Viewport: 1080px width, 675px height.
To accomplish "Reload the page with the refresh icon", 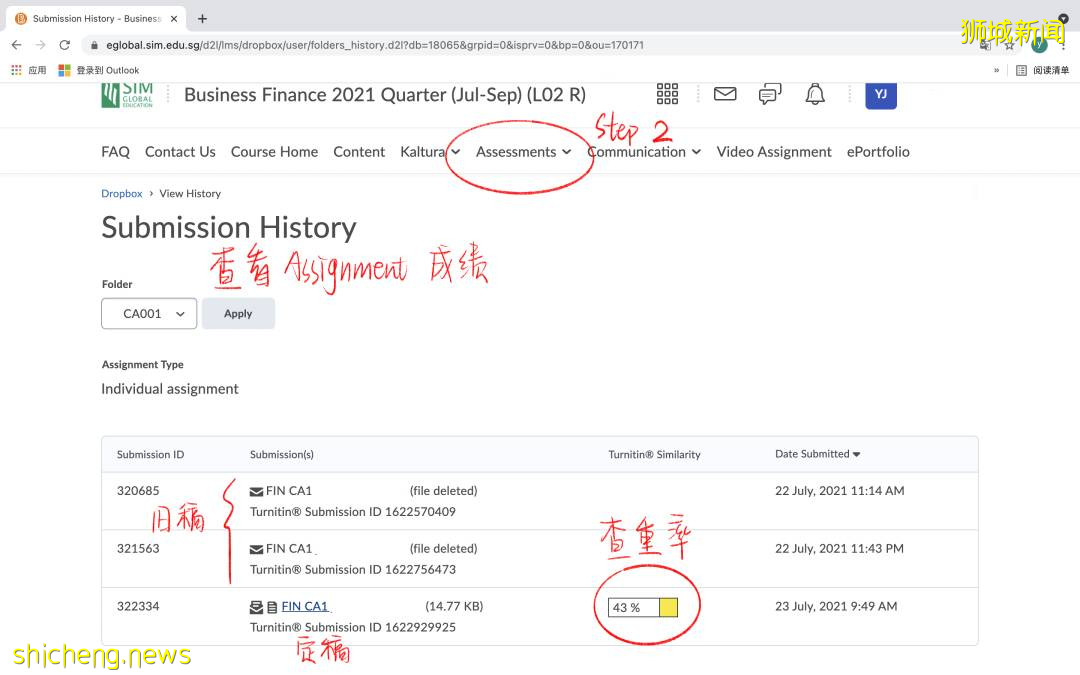I will pos(64,44).
